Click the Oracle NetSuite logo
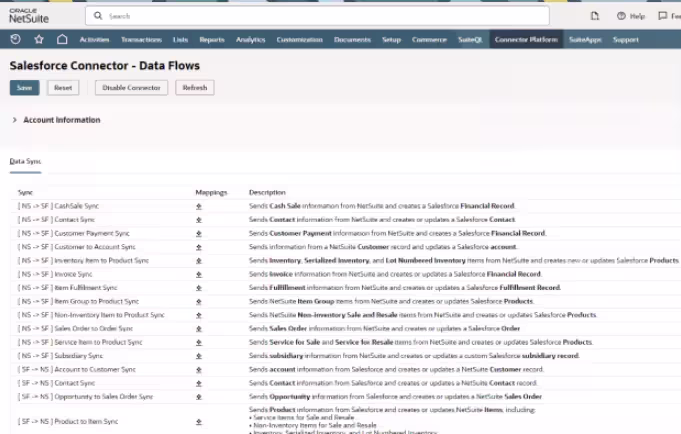The image size is (681, 434). coord(29,16)
